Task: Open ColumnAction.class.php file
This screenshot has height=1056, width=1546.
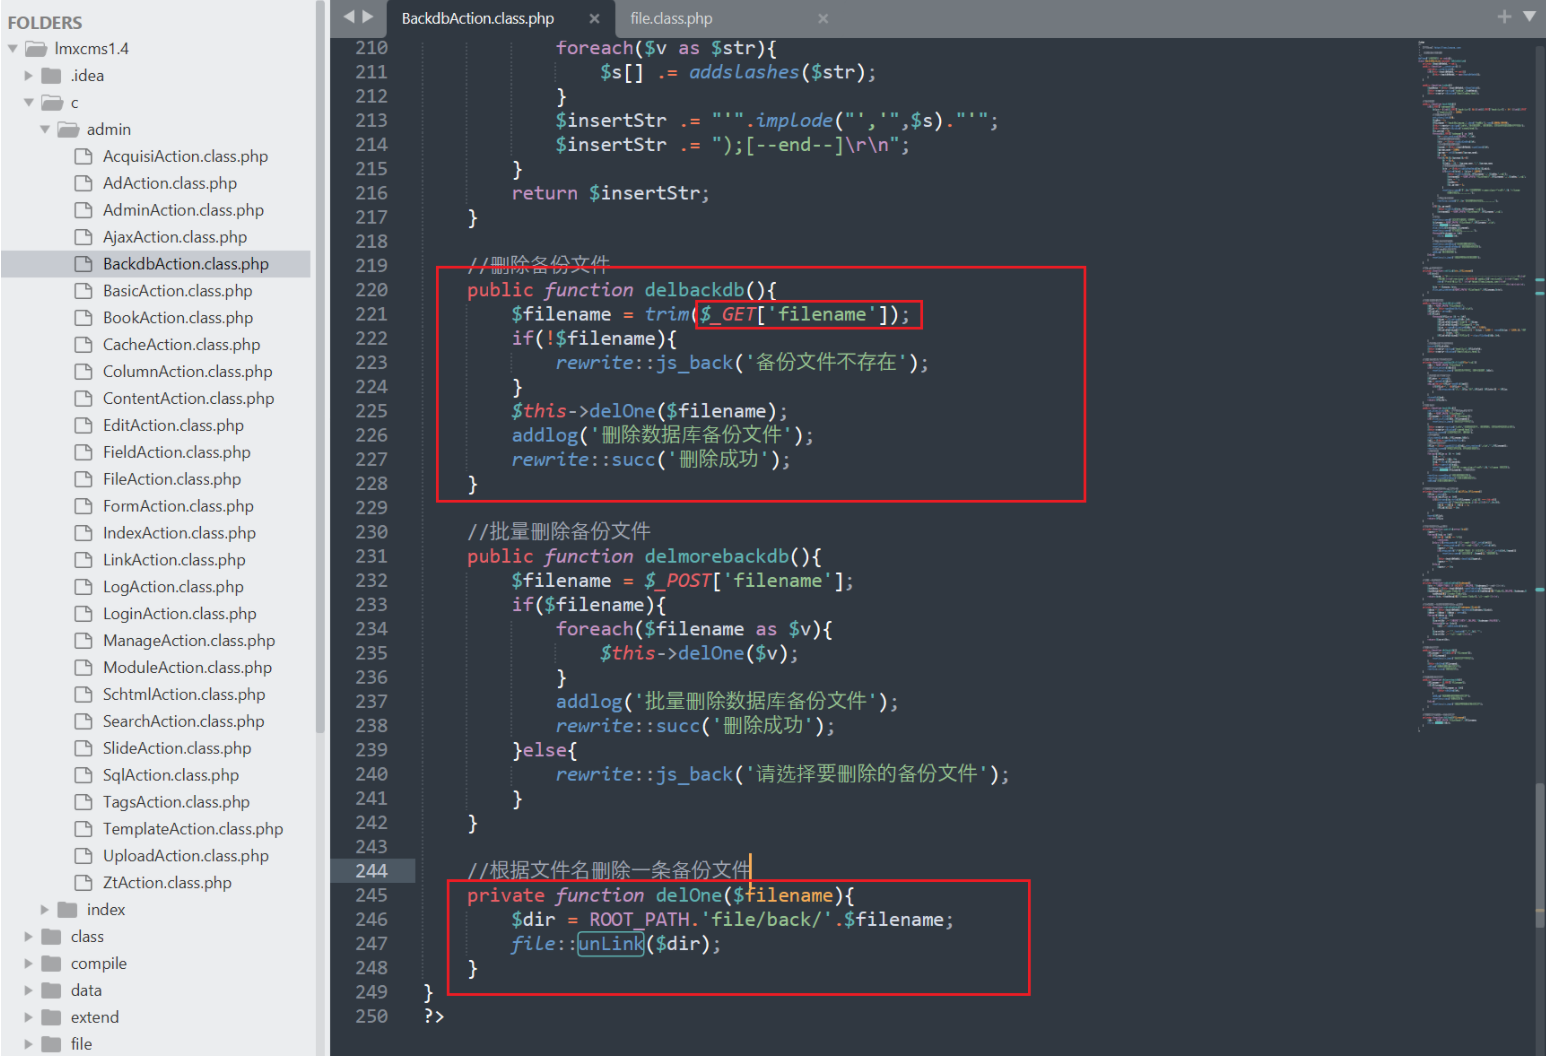Action: (x=187, y=372)
